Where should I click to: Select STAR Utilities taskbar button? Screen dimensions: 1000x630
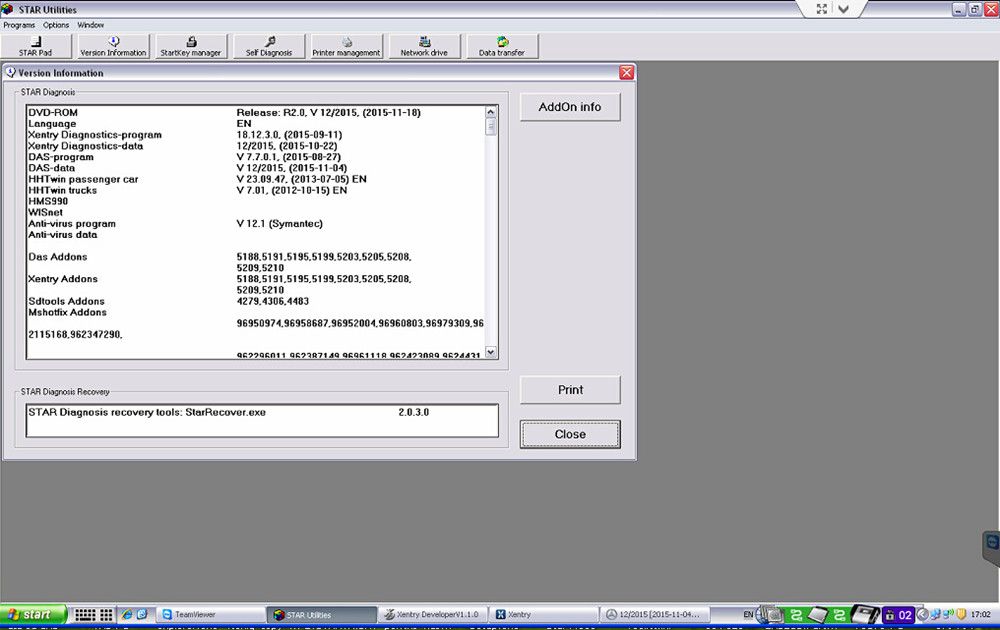pyautogui.click(x=321, y=615)
